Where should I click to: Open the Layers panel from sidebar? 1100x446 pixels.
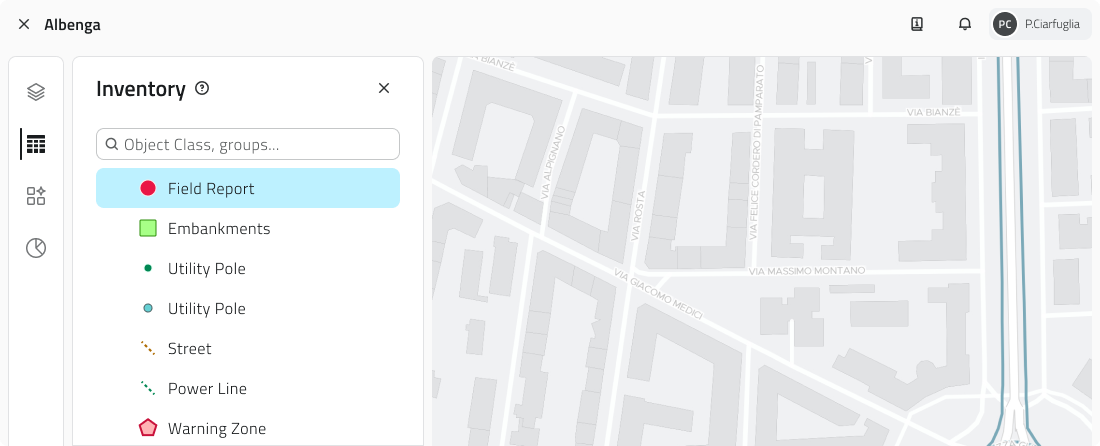36,92
